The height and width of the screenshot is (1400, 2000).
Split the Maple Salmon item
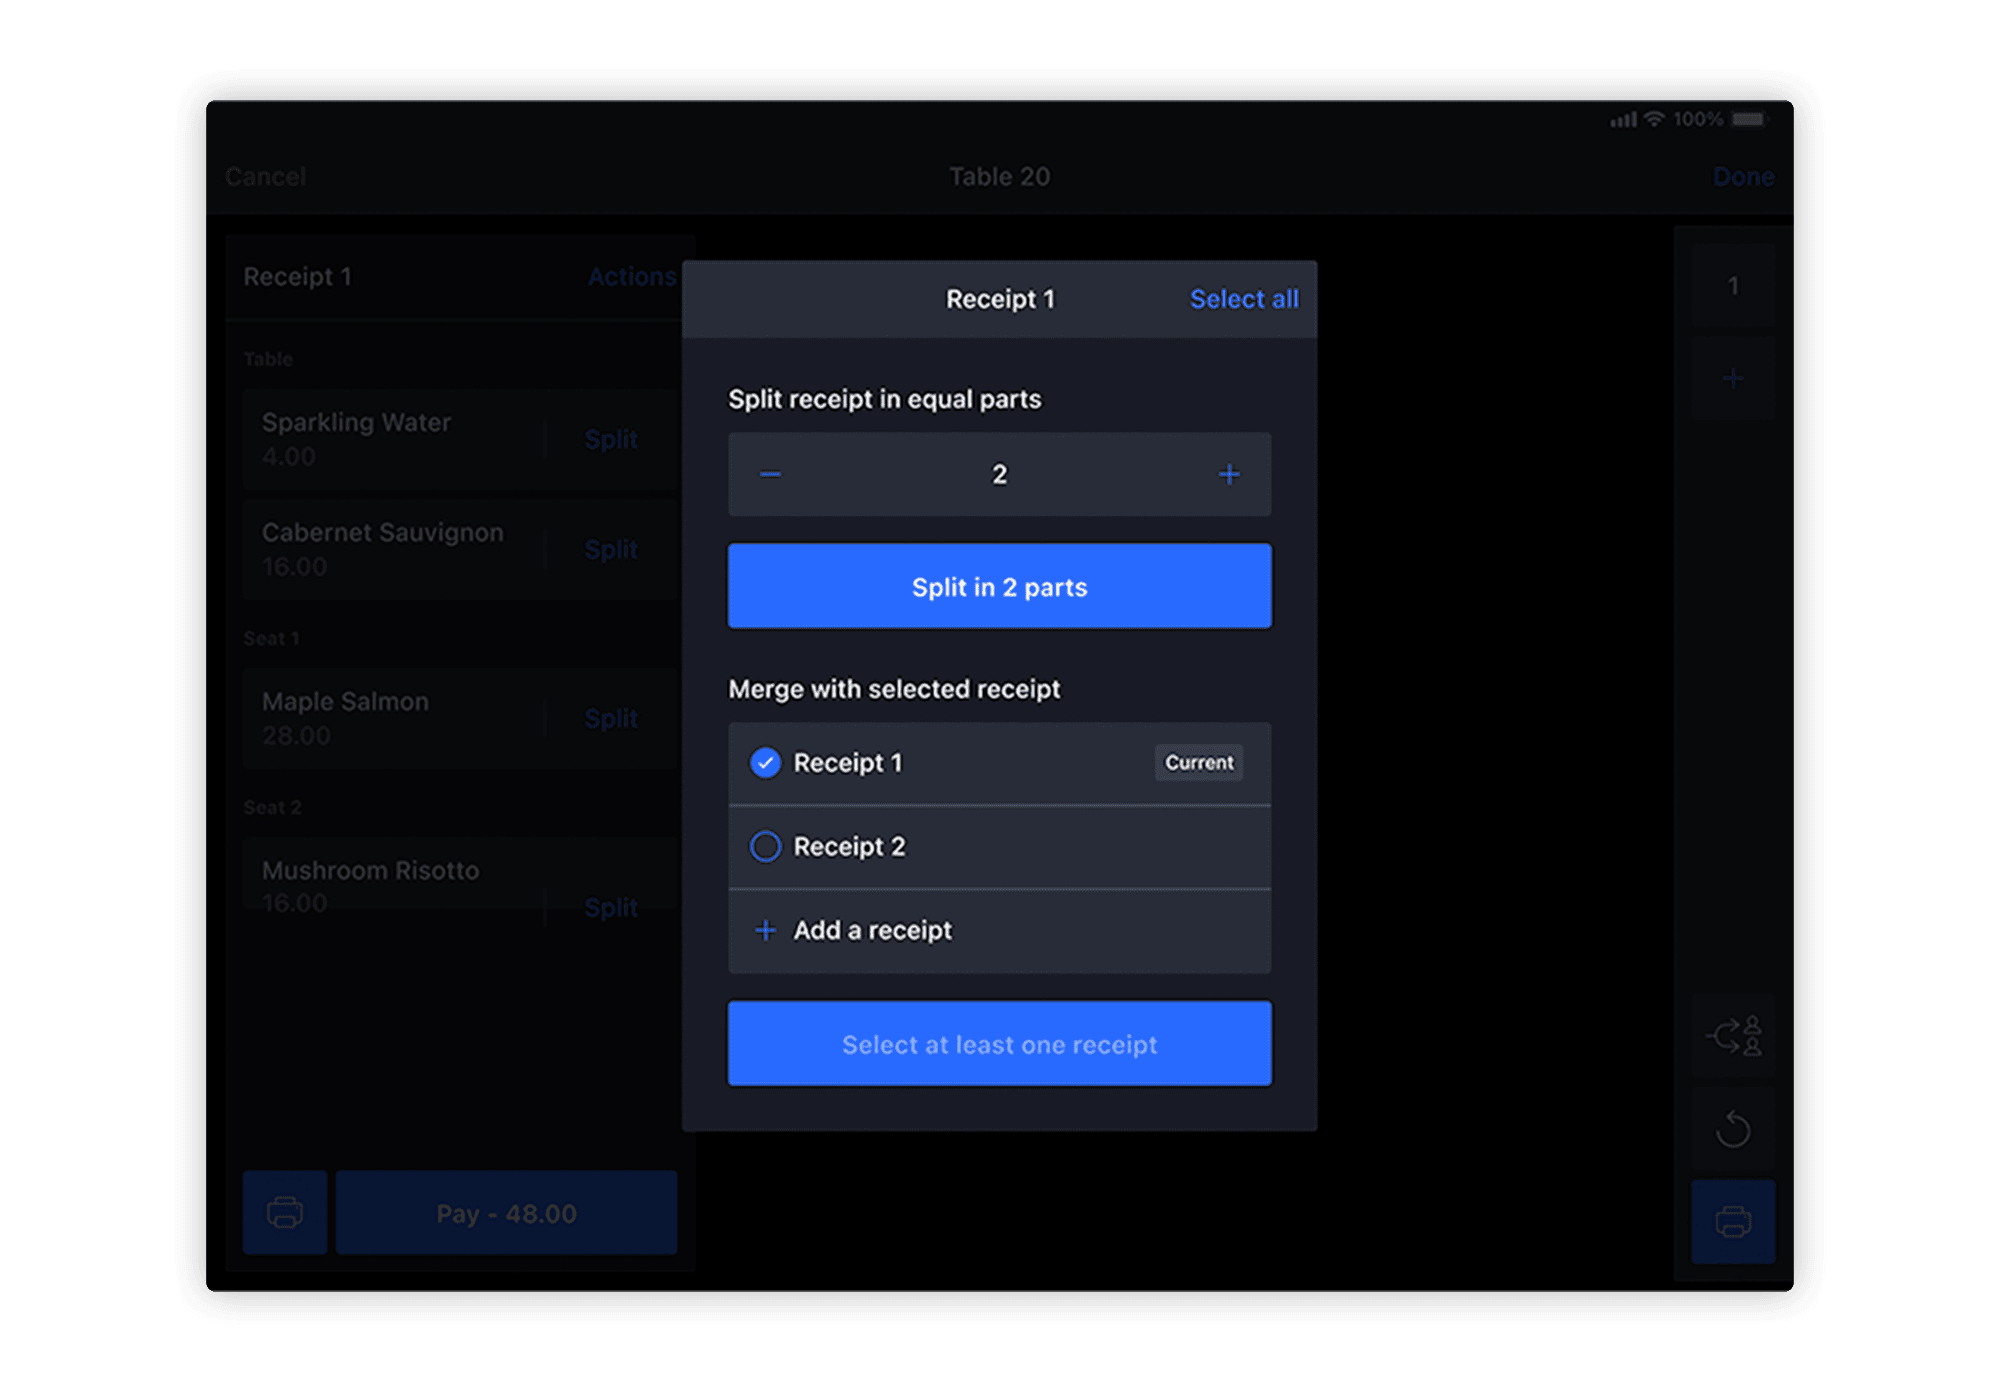[x=611, y=718]
